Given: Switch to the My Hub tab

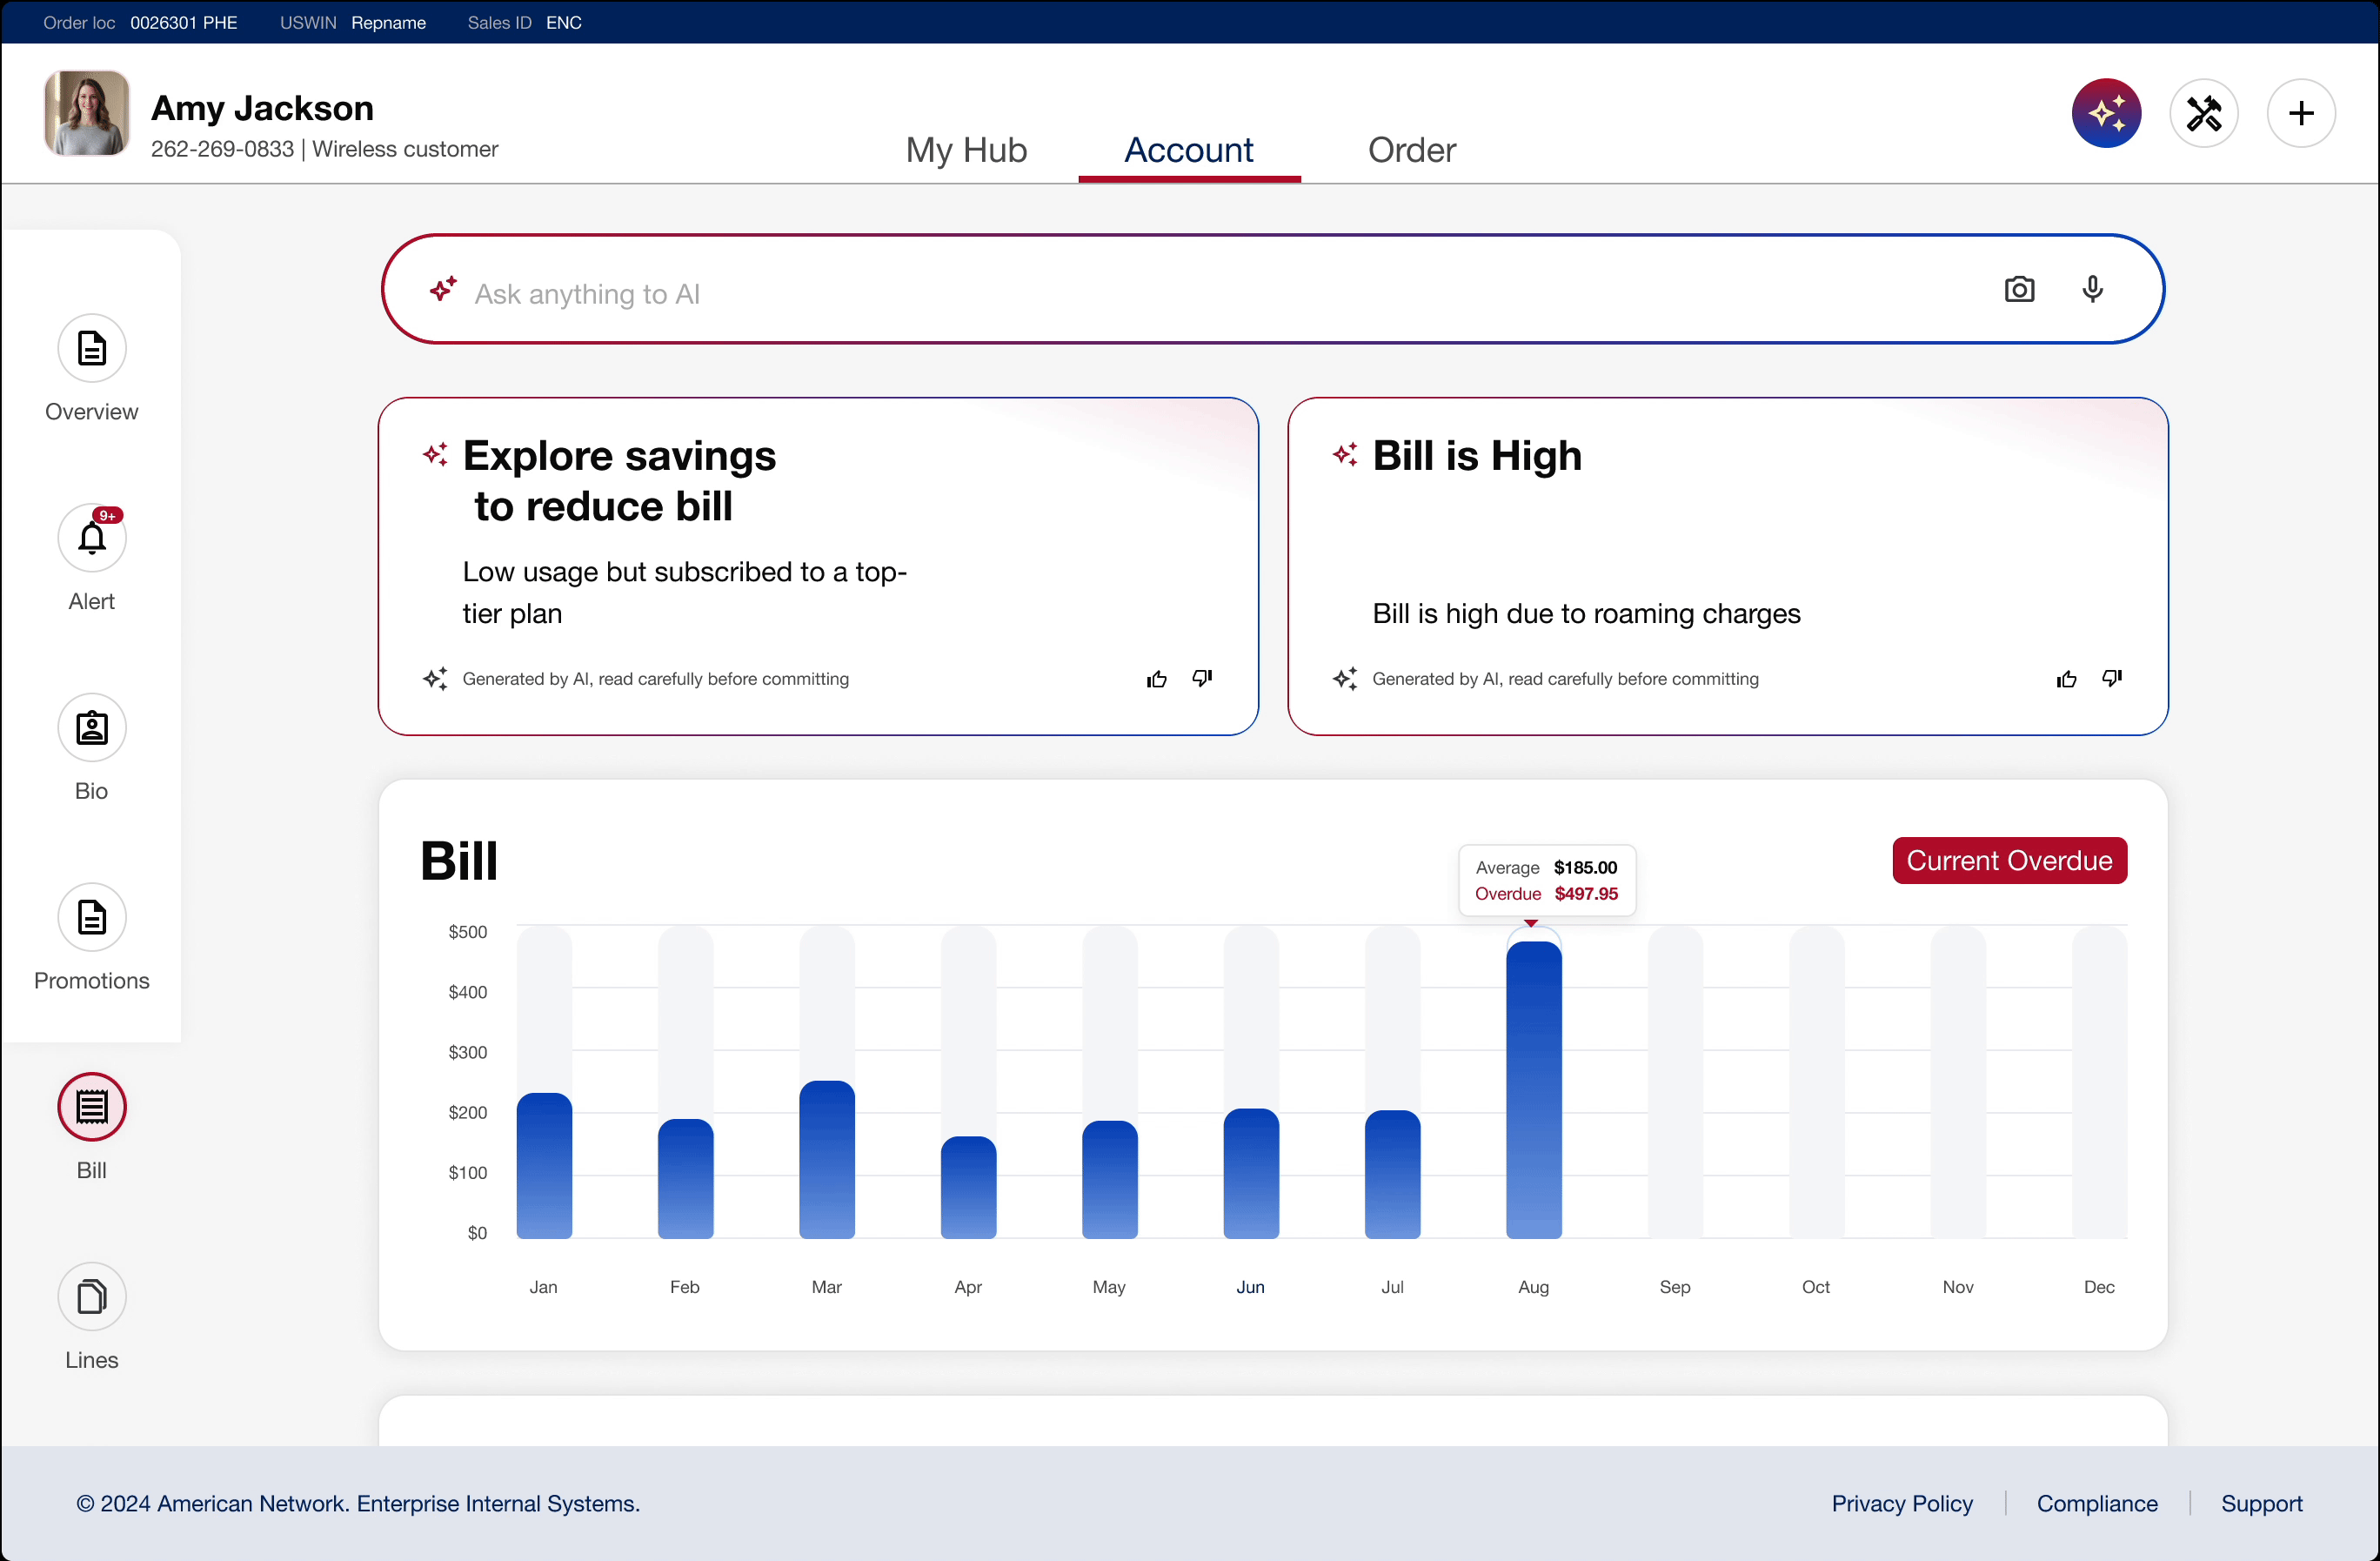Looking at the screenshot, I should coord(966,150).
